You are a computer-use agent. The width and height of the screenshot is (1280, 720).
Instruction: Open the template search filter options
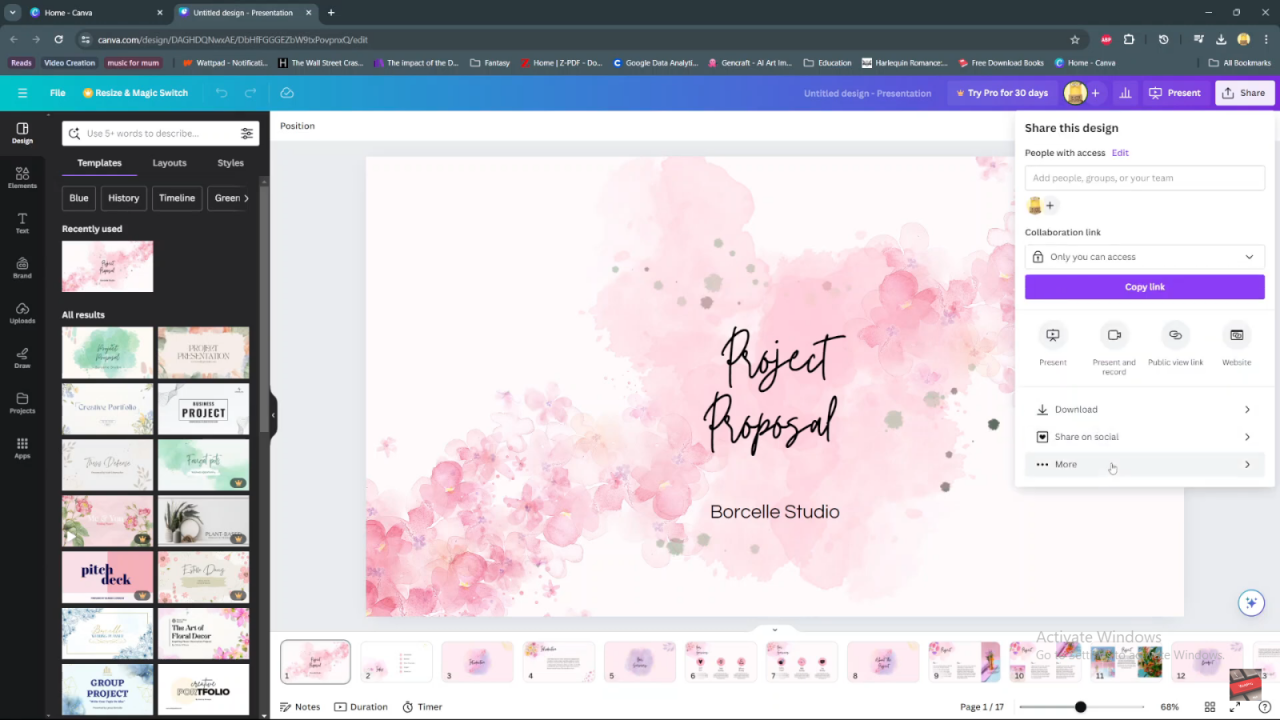[247, 133]
